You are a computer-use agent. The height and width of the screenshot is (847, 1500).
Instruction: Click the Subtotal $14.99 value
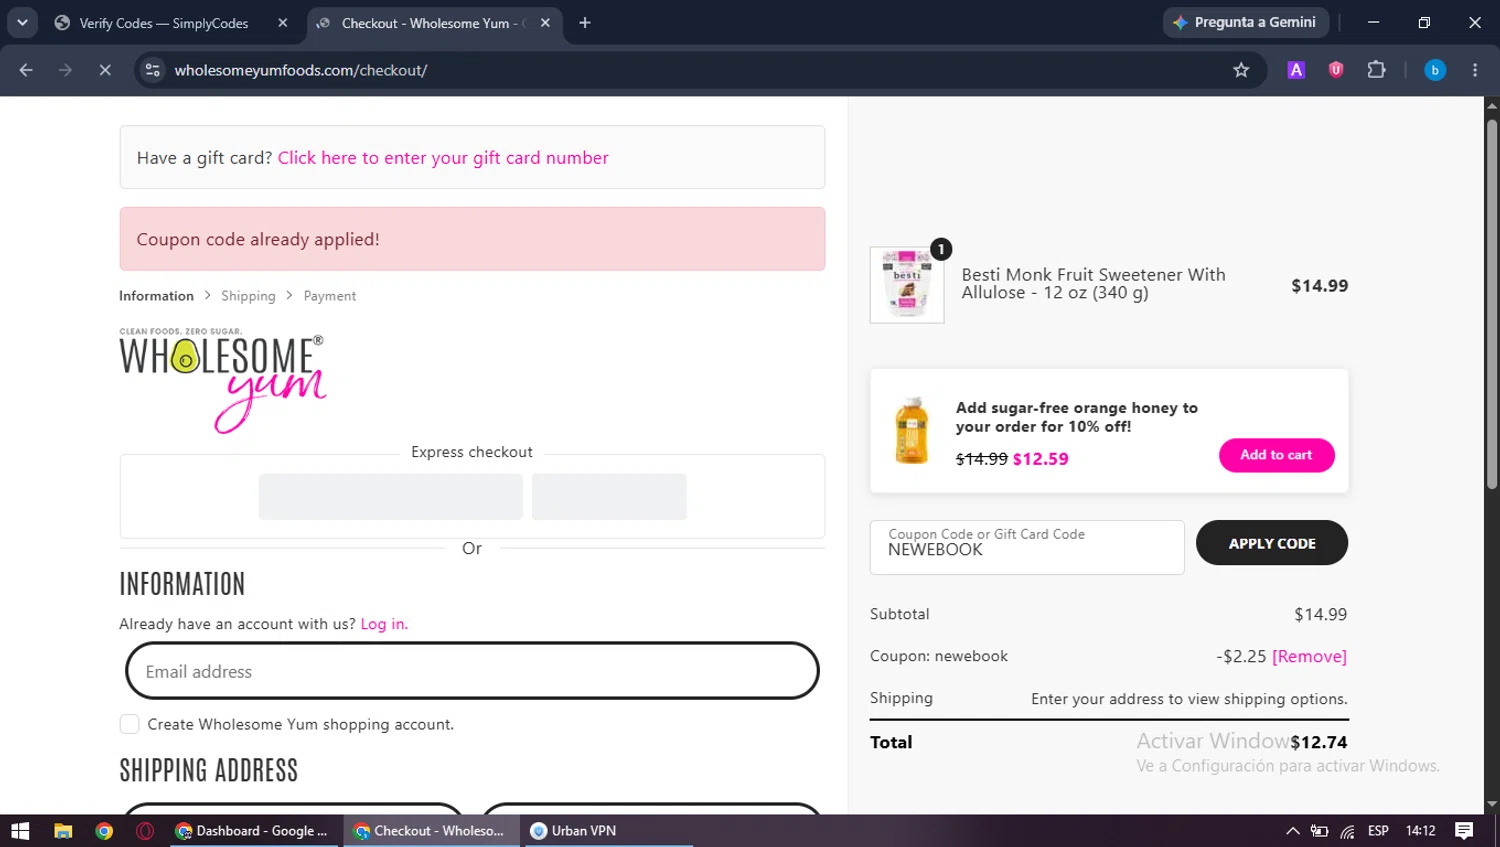click(x=1320, y=614)
